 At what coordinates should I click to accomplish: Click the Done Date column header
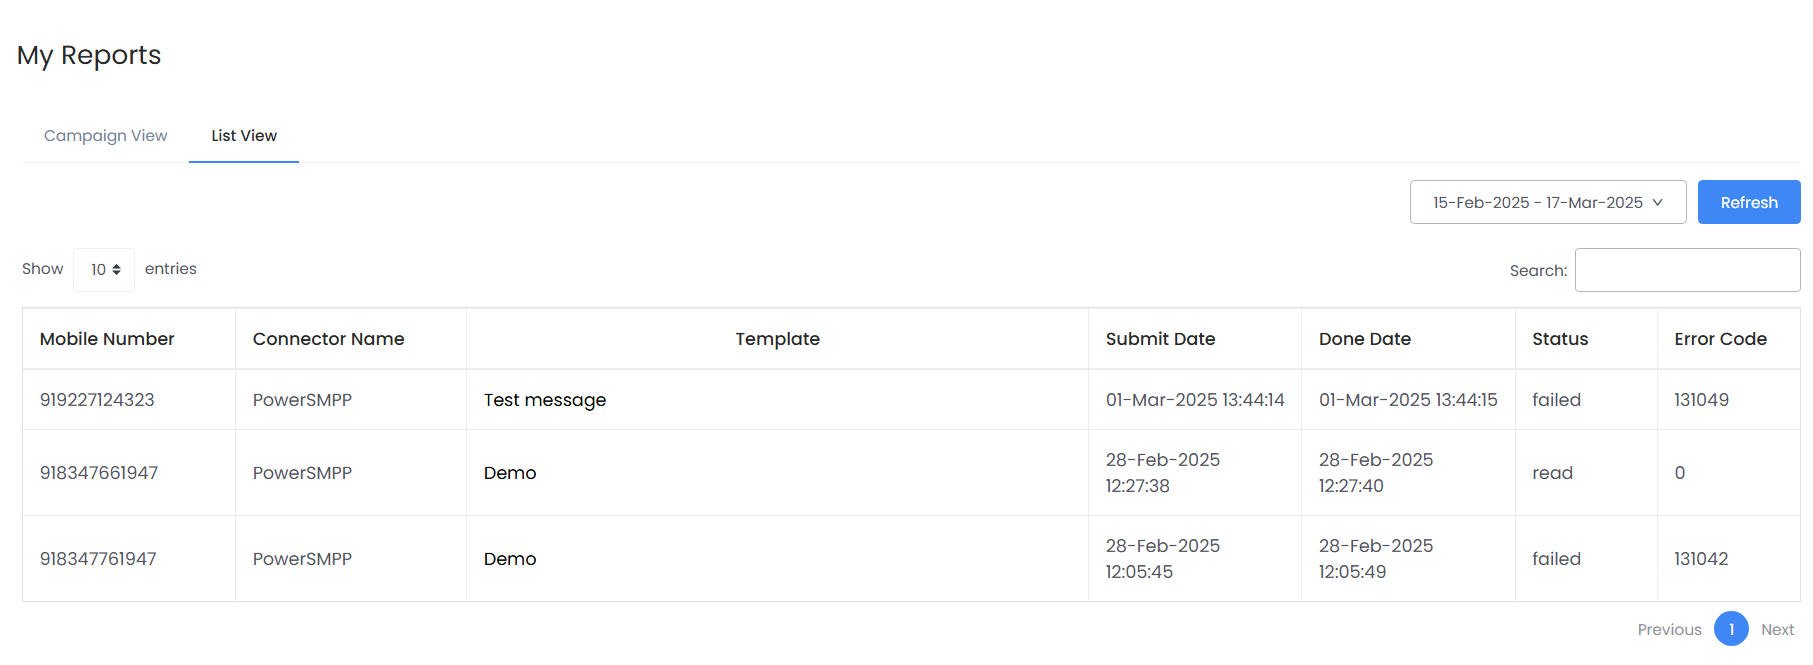(x=1364, y=339)
